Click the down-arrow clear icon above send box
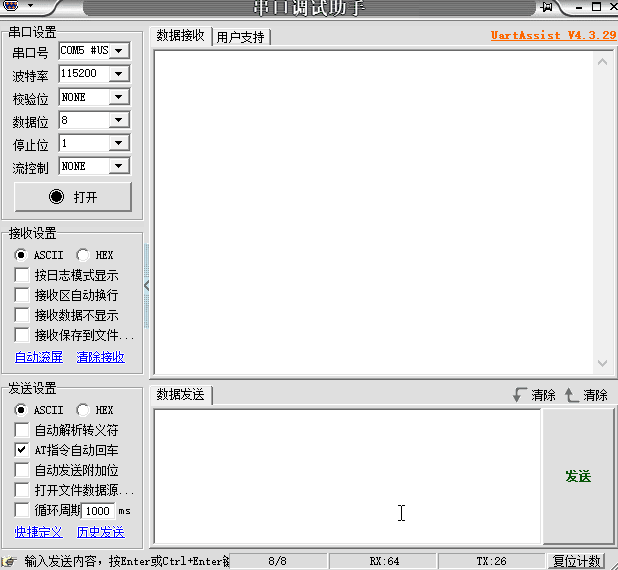Screen dimensions: 618x570 click(518, 395)
